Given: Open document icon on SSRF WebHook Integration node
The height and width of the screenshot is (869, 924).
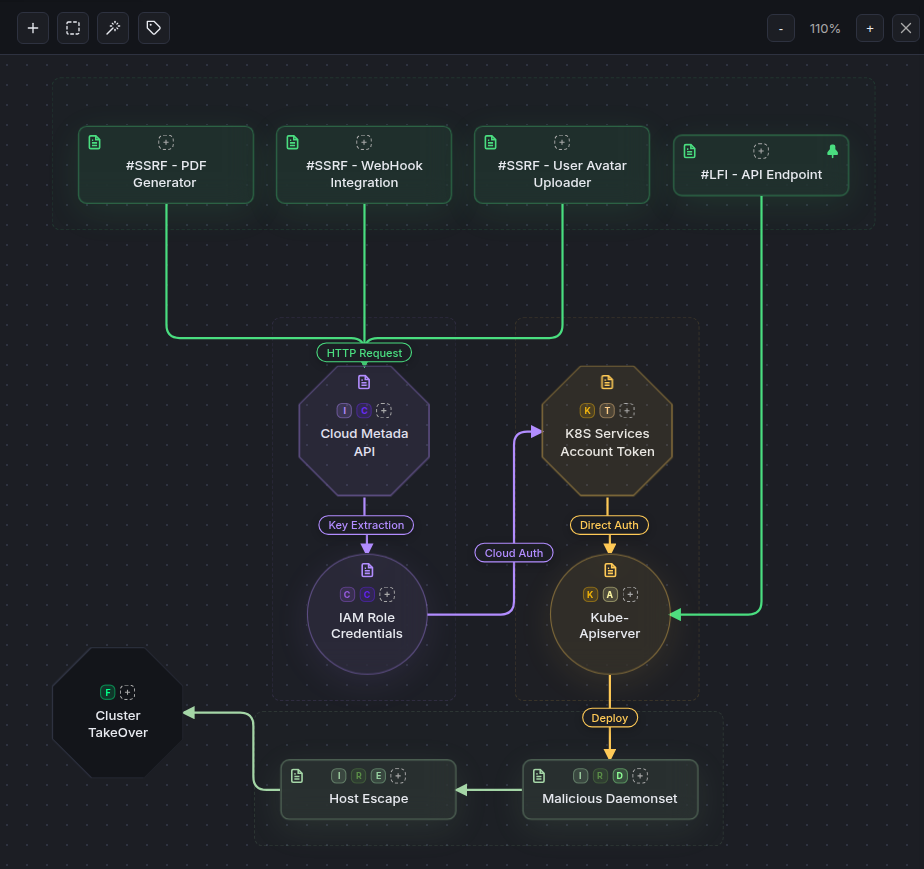Looking at the screenshot, I should (x=292, y=142).
